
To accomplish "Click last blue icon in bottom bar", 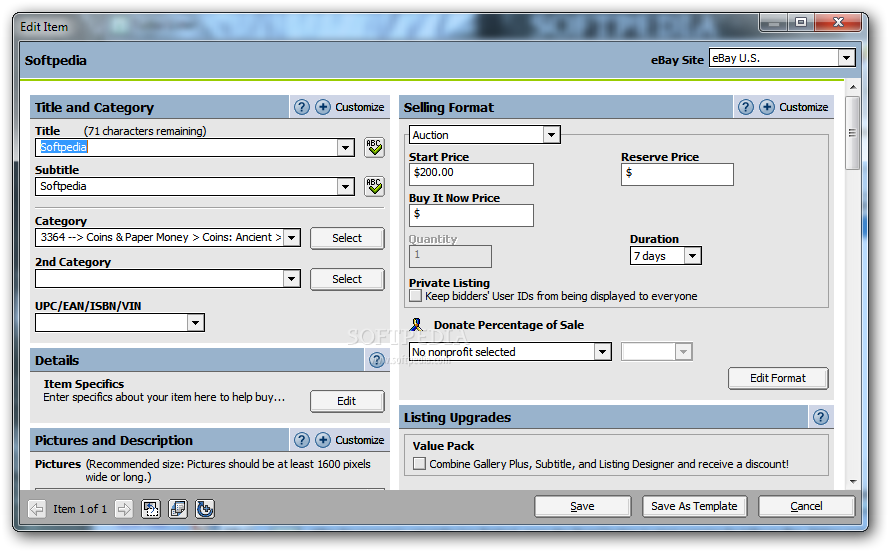I will point(205,509).
